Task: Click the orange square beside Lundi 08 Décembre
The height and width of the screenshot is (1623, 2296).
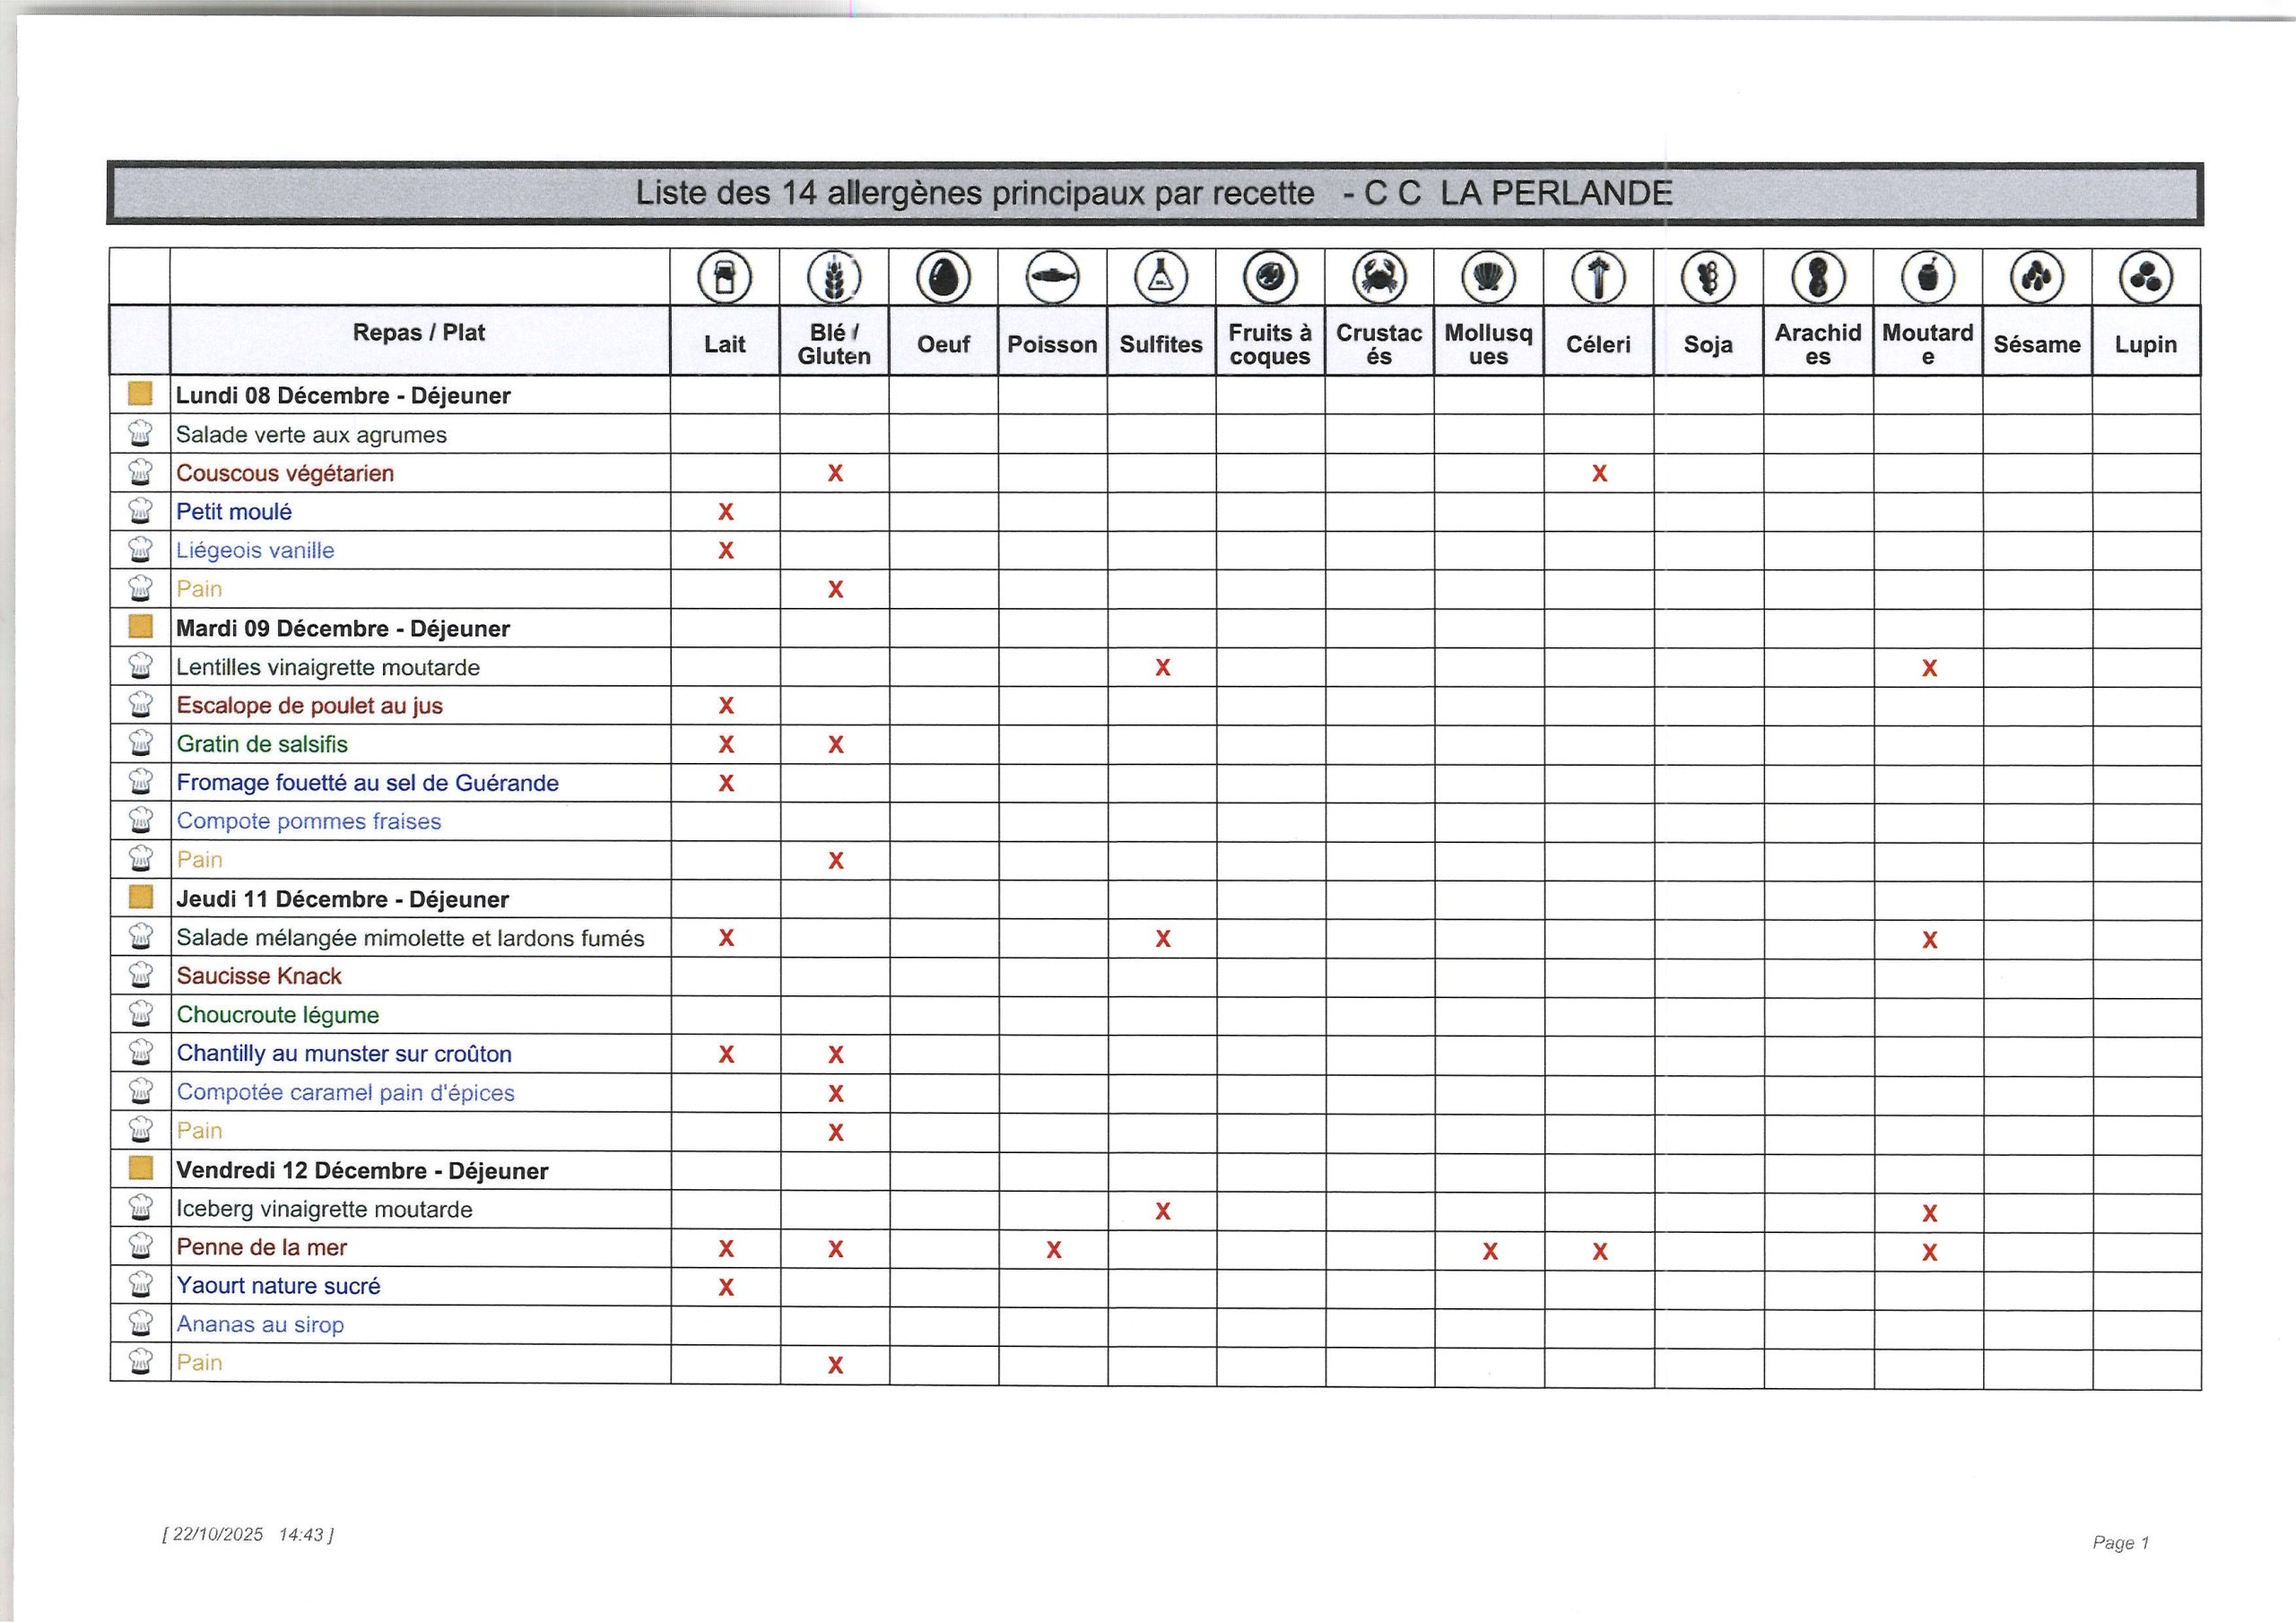Action: (140, 394)
